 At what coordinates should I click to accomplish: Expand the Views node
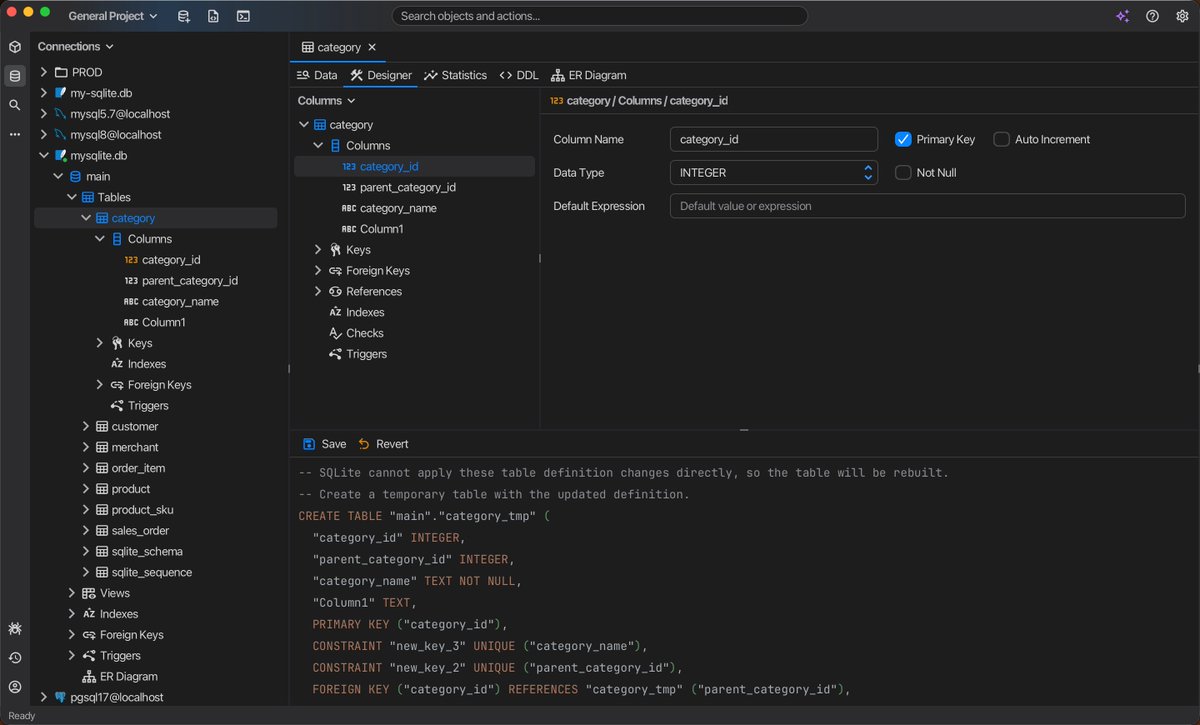pyautogui.click(x=72, y=593)
